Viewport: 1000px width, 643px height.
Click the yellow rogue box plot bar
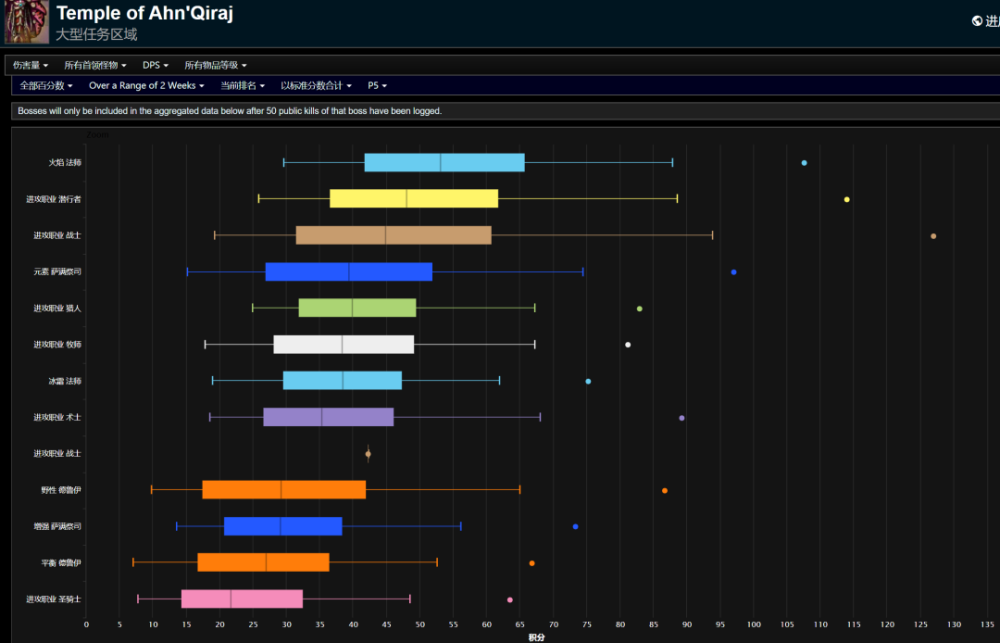[414, 199]
